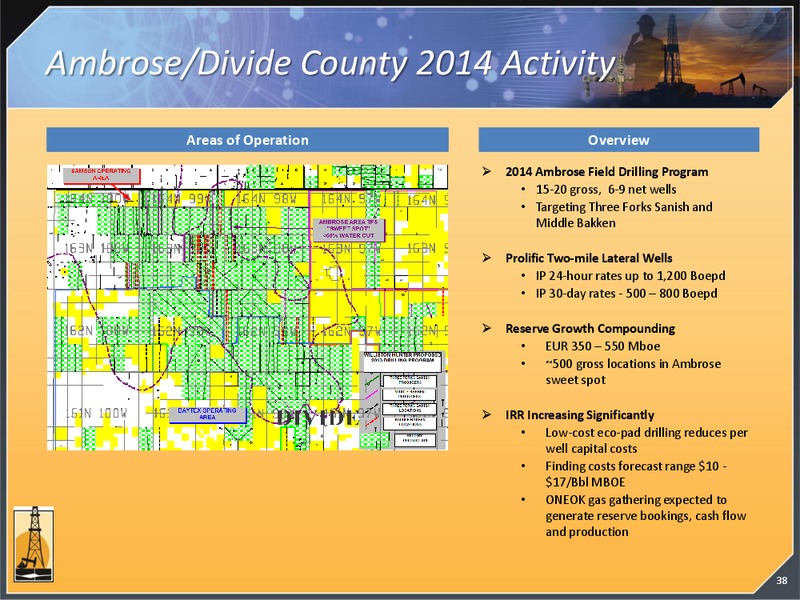Click the '164N 98W' township label on map

tap(267, 199)
